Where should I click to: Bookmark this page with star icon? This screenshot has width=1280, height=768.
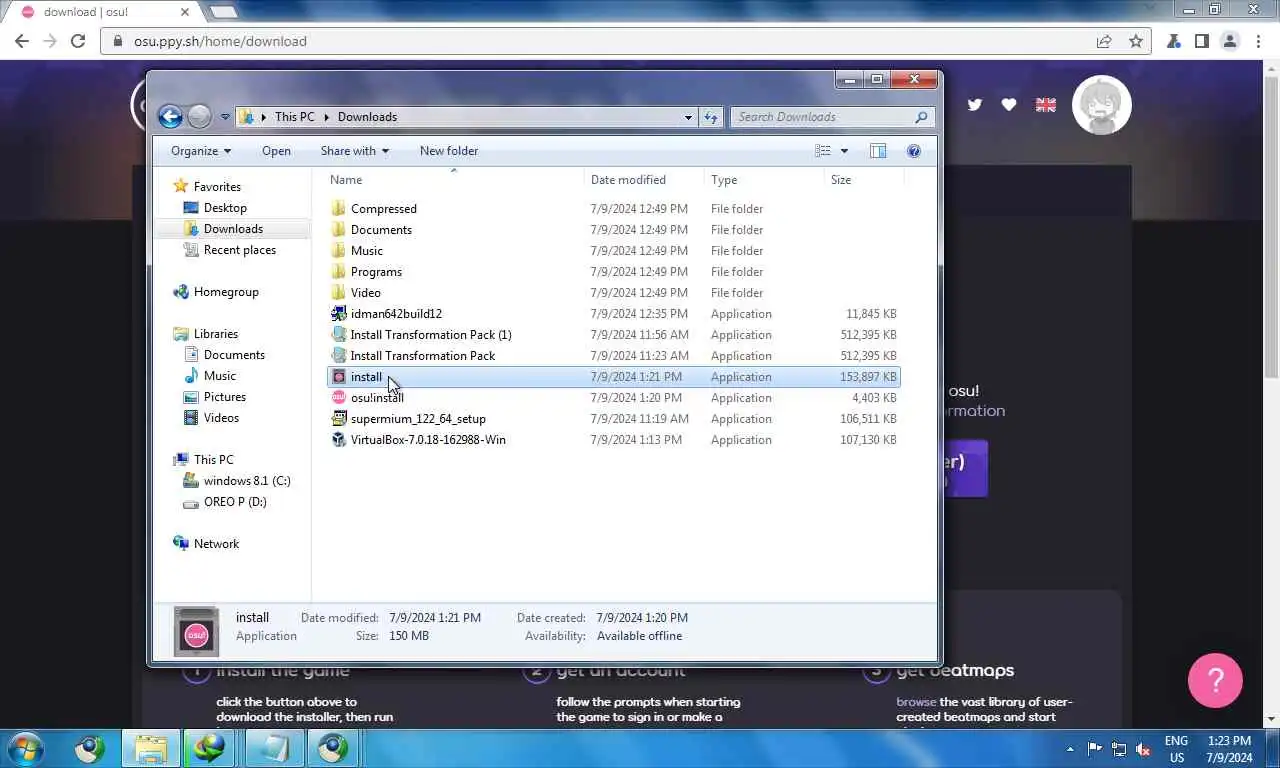tap(1136, 41)
